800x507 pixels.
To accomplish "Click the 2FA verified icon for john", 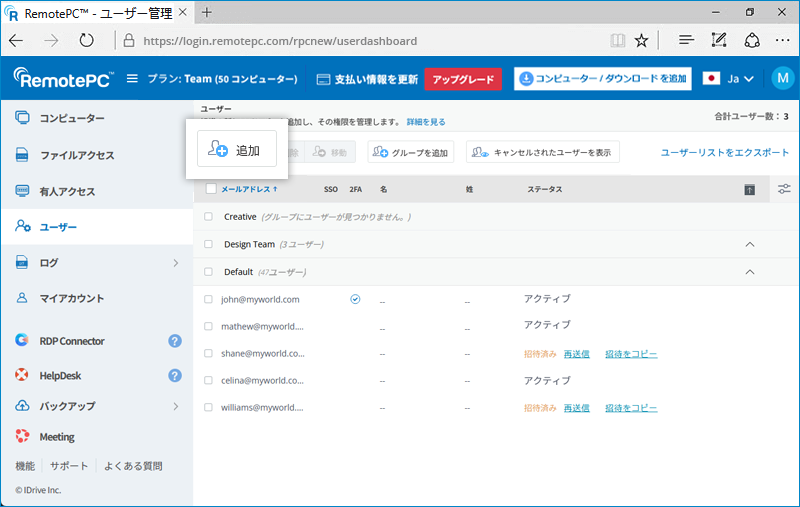I will coord(355,299).
